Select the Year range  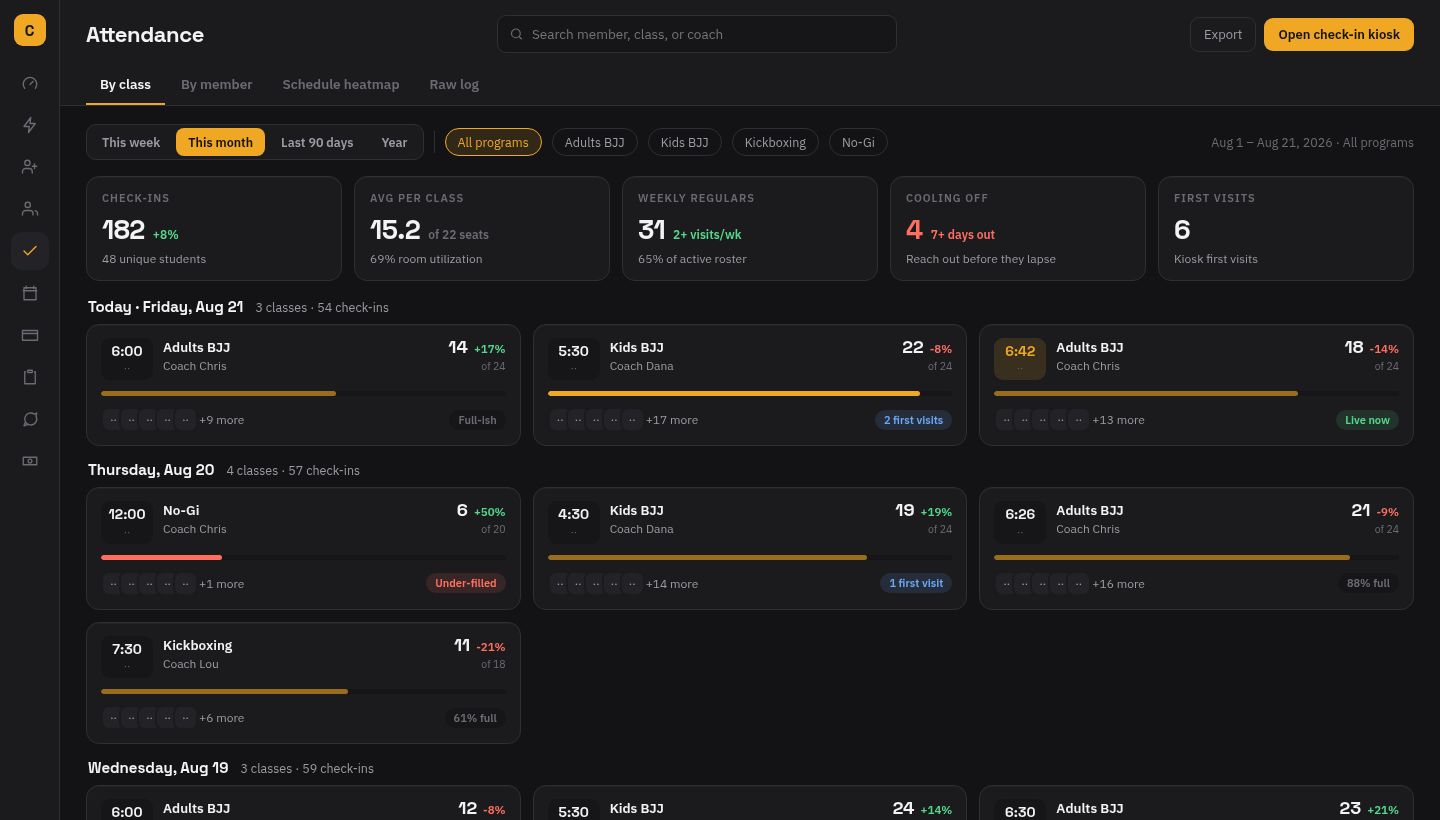[x=394, y=142]
